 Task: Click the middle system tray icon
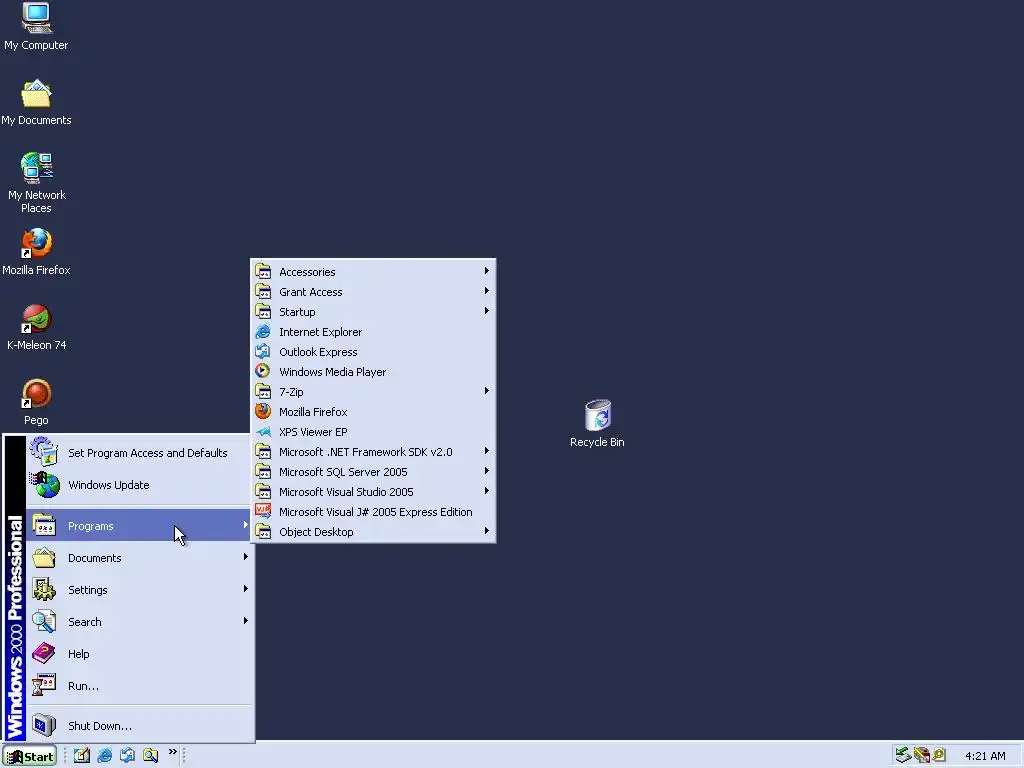921,755
